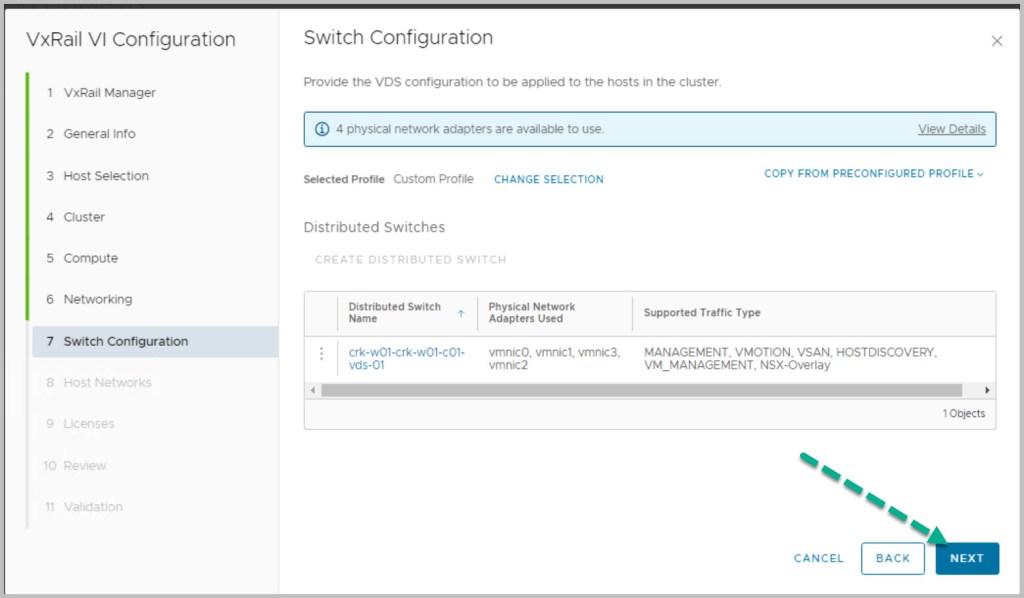Click the info icon in the adapter banner
This screenshot has height=598, width=1024.
tap(322, 129)
